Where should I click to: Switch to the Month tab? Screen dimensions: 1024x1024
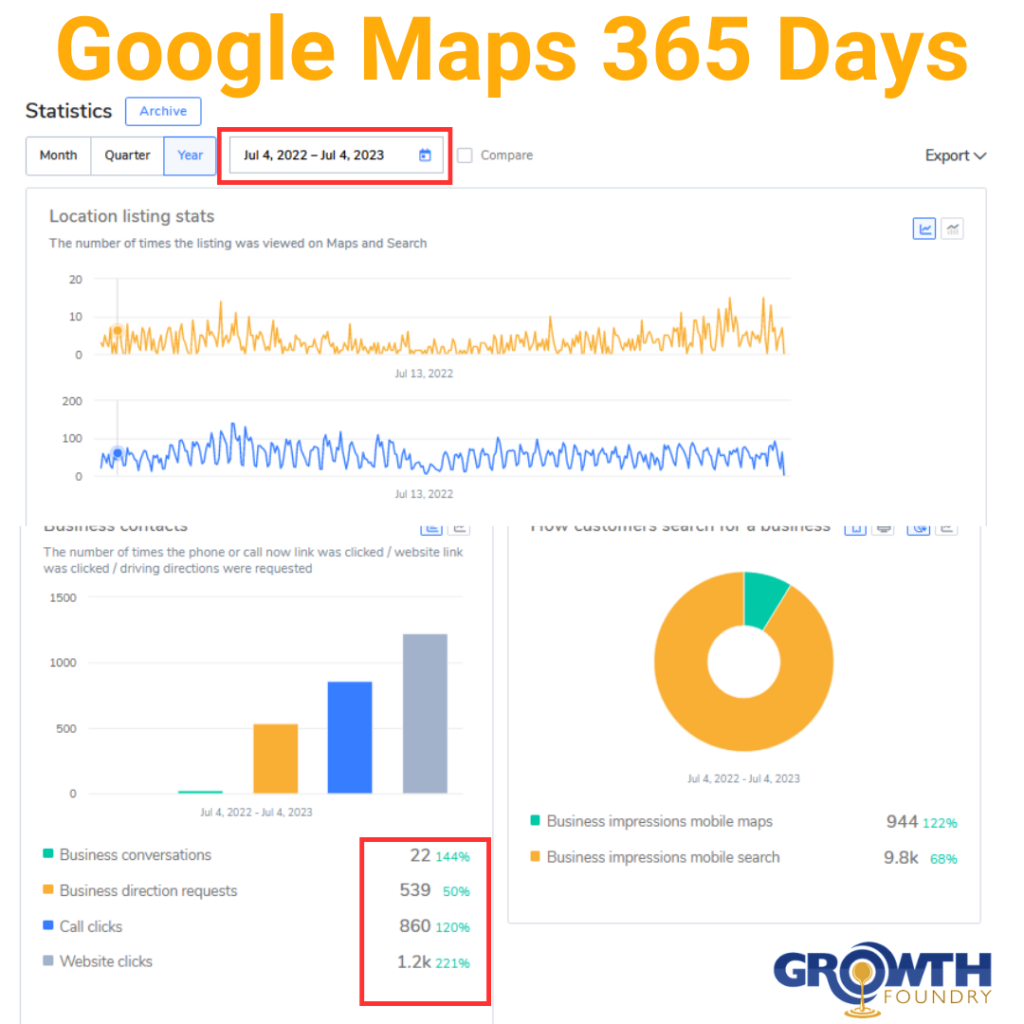pyautogui.click(x=57, y=155)
